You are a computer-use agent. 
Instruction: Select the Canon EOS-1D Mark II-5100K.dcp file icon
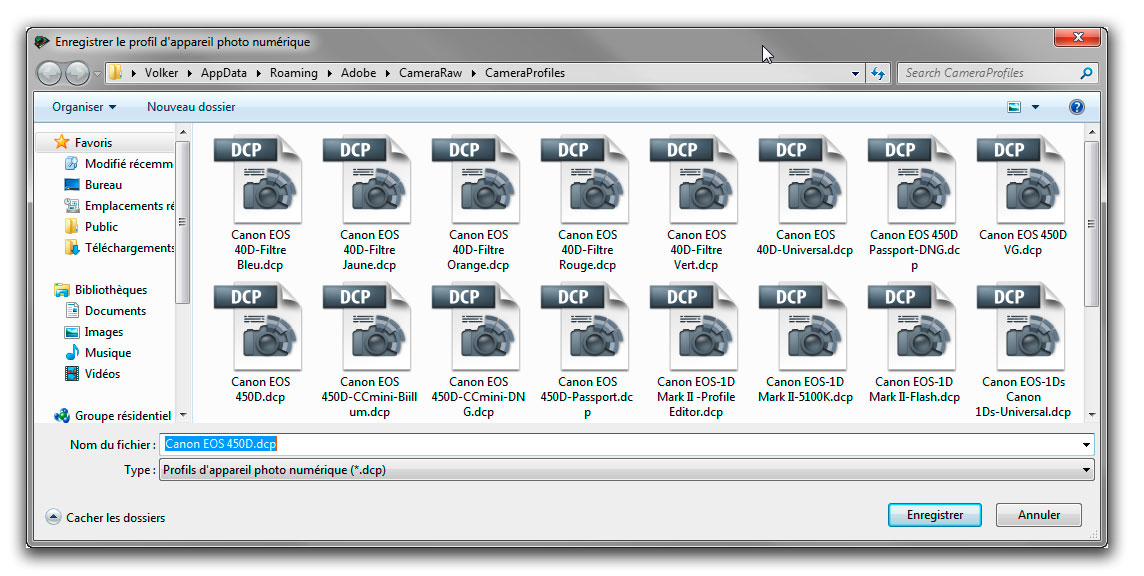pyautogui.click(x=805, y=326)
